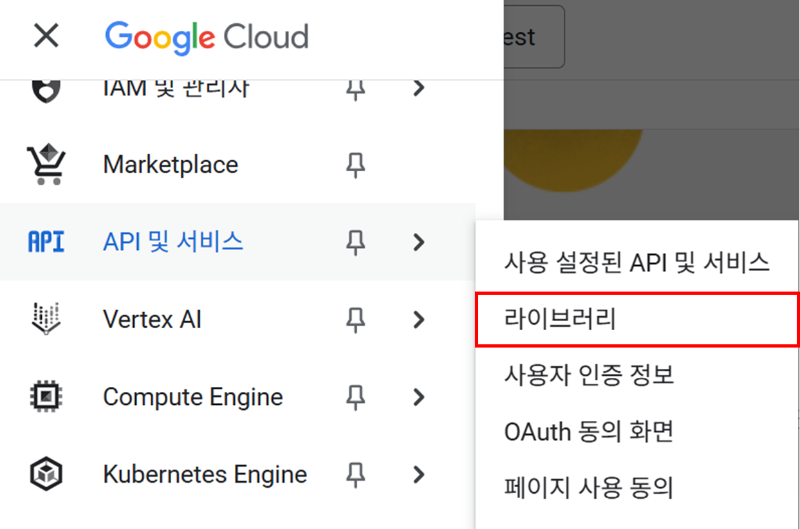Screen dimensions: 800x529
Task: Click the Marketplace shopping cart icon
Action: click(46, 164)
